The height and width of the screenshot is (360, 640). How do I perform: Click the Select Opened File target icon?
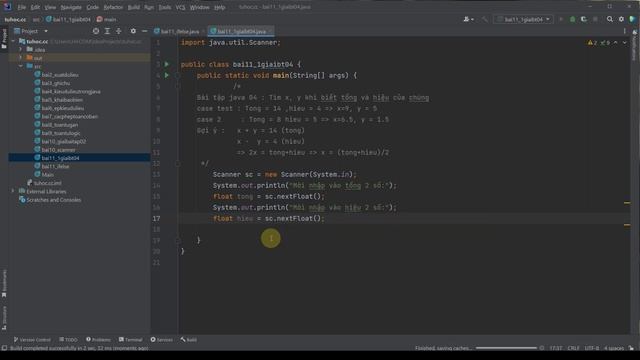click(96, 31)
